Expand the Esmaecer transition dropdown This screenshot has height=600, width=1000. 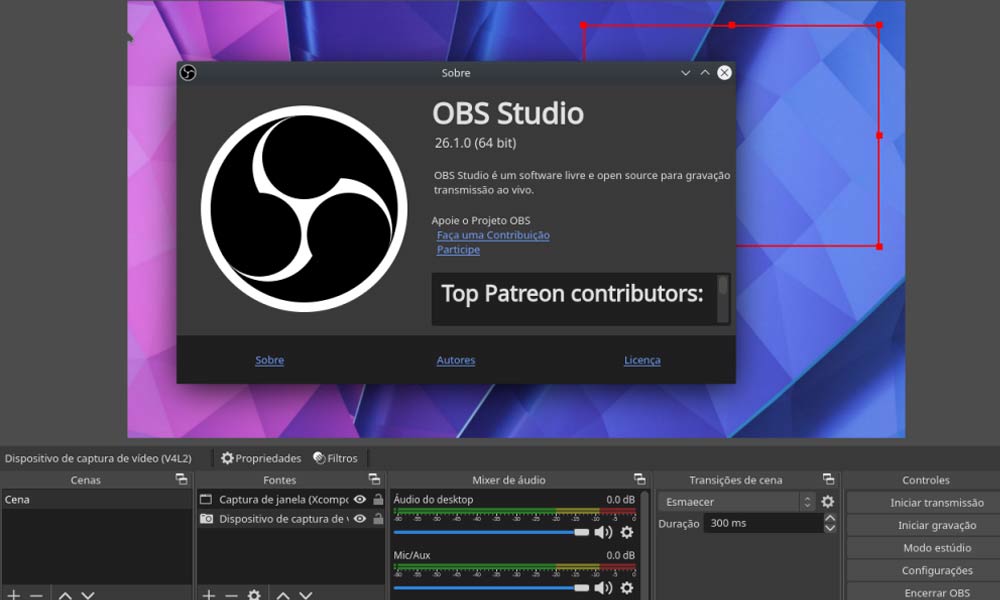click(807, 502)
